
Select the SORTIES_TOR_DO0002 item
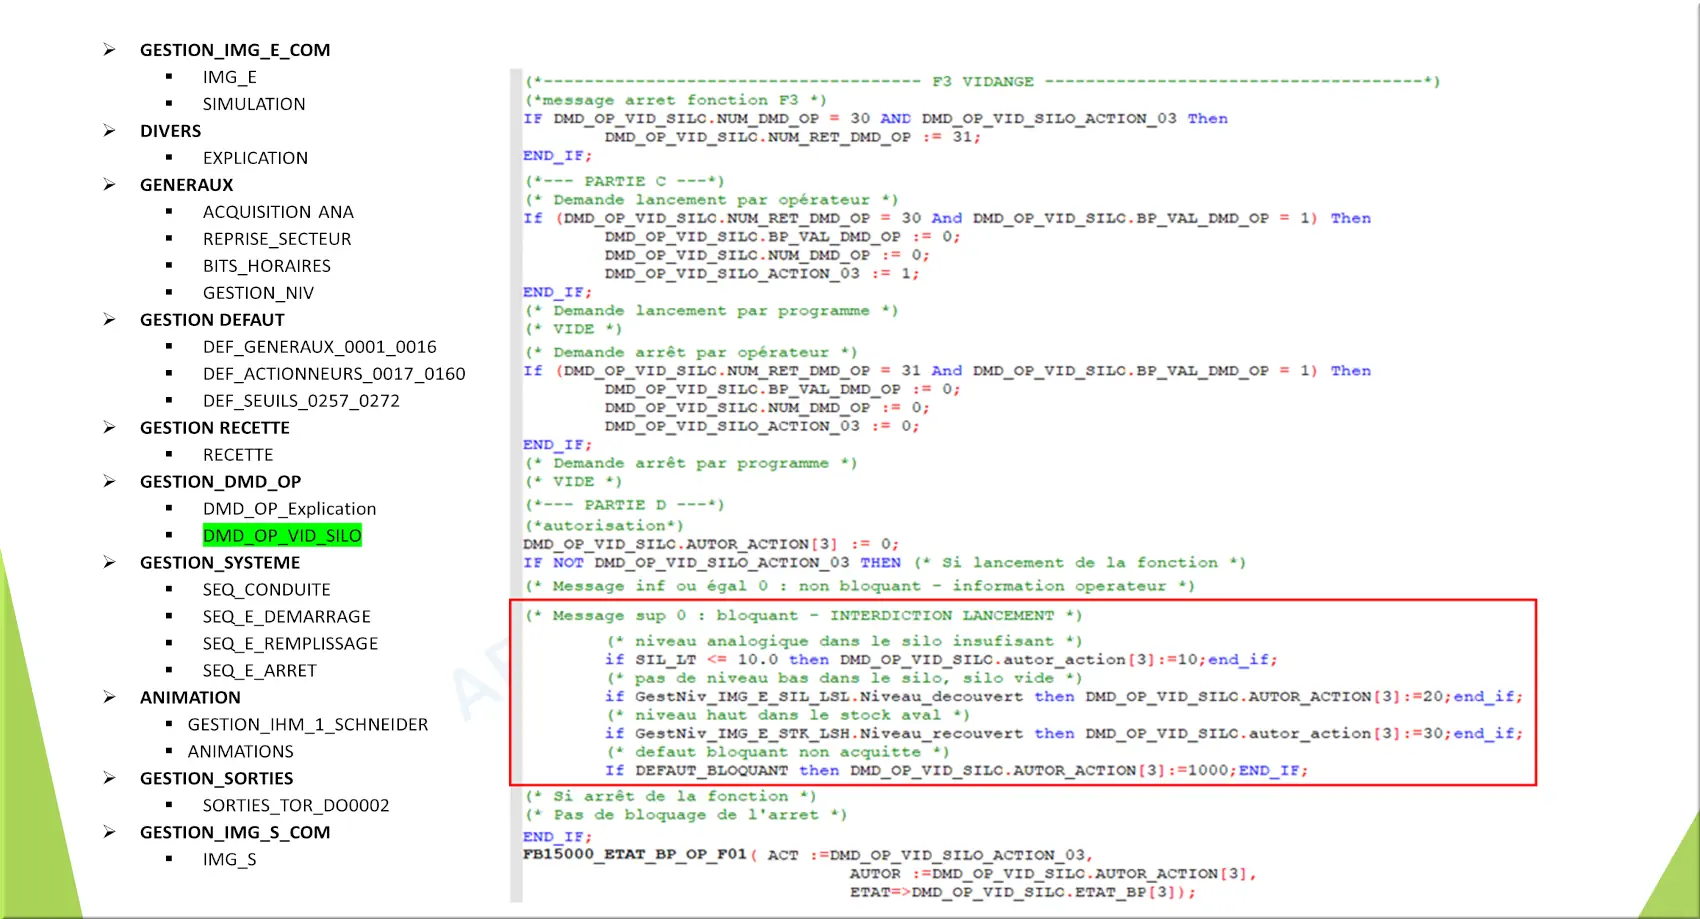click(296, 806)
